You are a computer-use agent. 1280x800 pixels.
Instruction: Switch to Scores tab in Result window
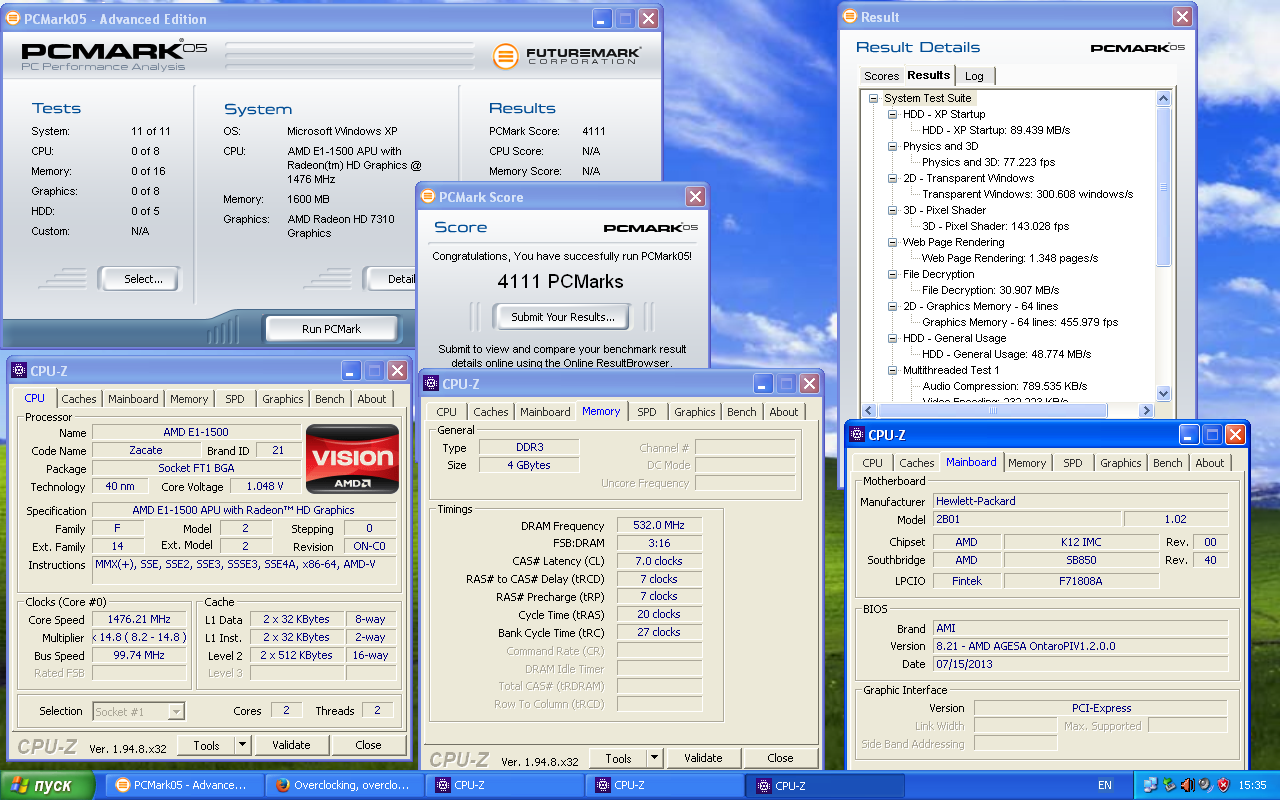tap(881, 76)
